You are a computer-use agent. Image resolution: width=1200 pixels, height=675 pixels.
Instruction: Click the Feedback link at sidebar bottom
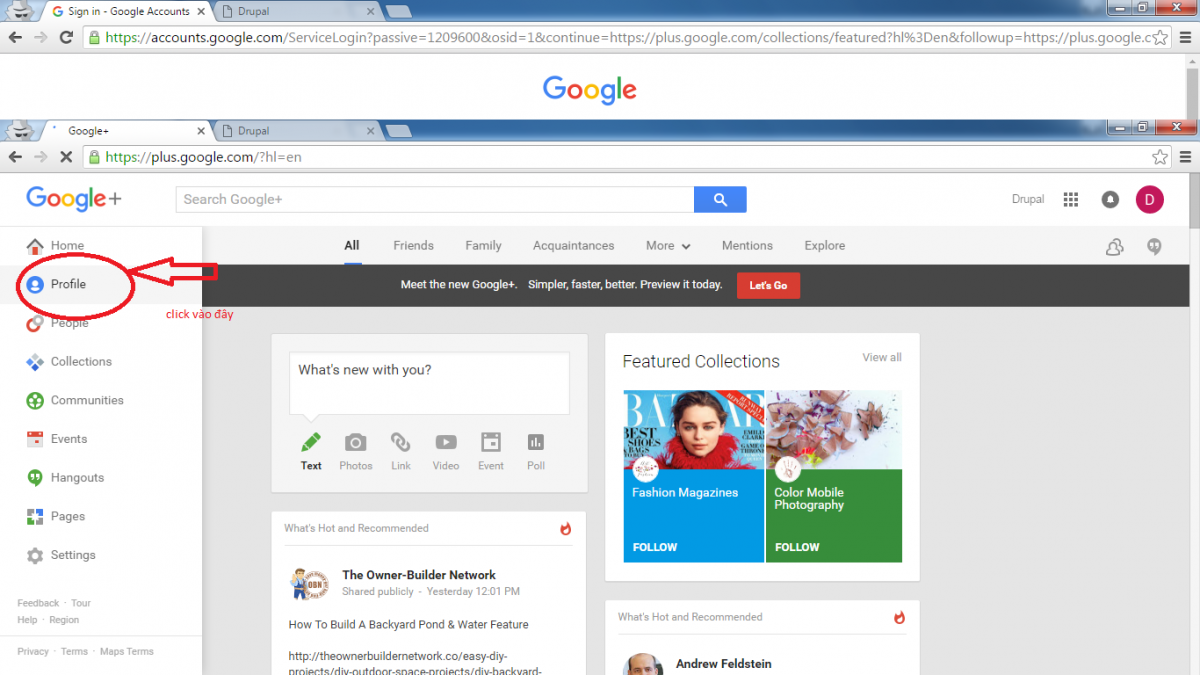pyautogui.click(x=38, y=603)
